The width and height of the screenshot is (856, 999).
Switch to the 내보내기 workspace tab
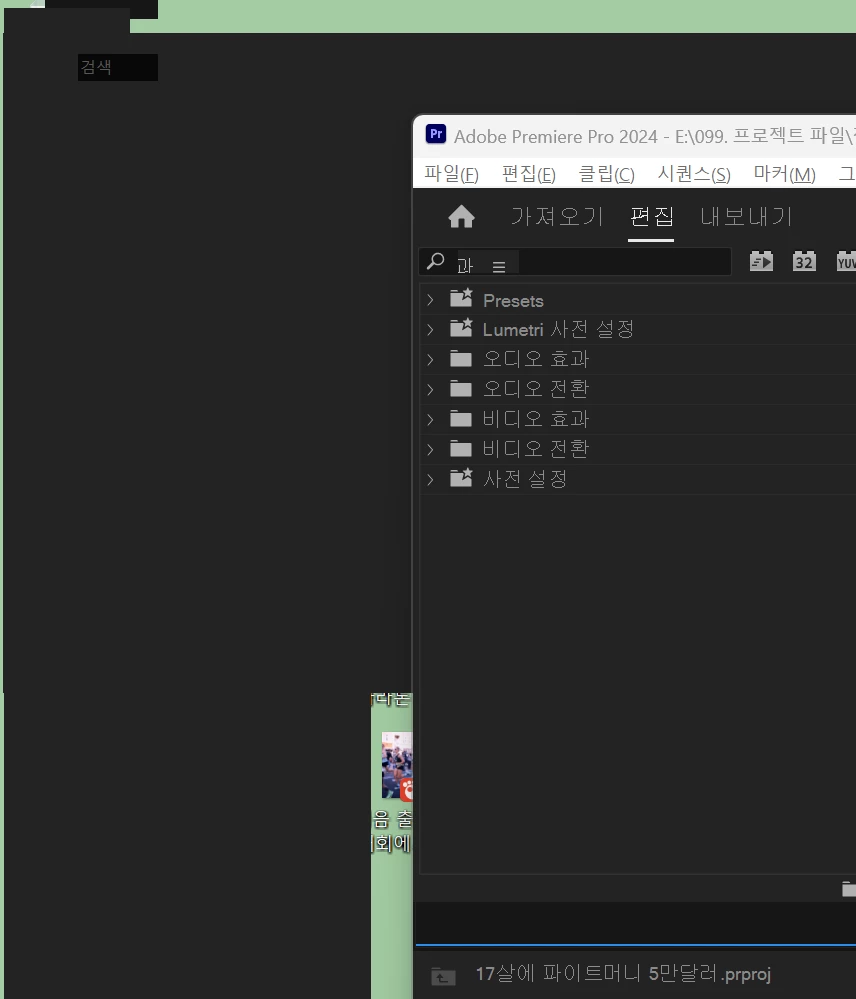(746, 217)
